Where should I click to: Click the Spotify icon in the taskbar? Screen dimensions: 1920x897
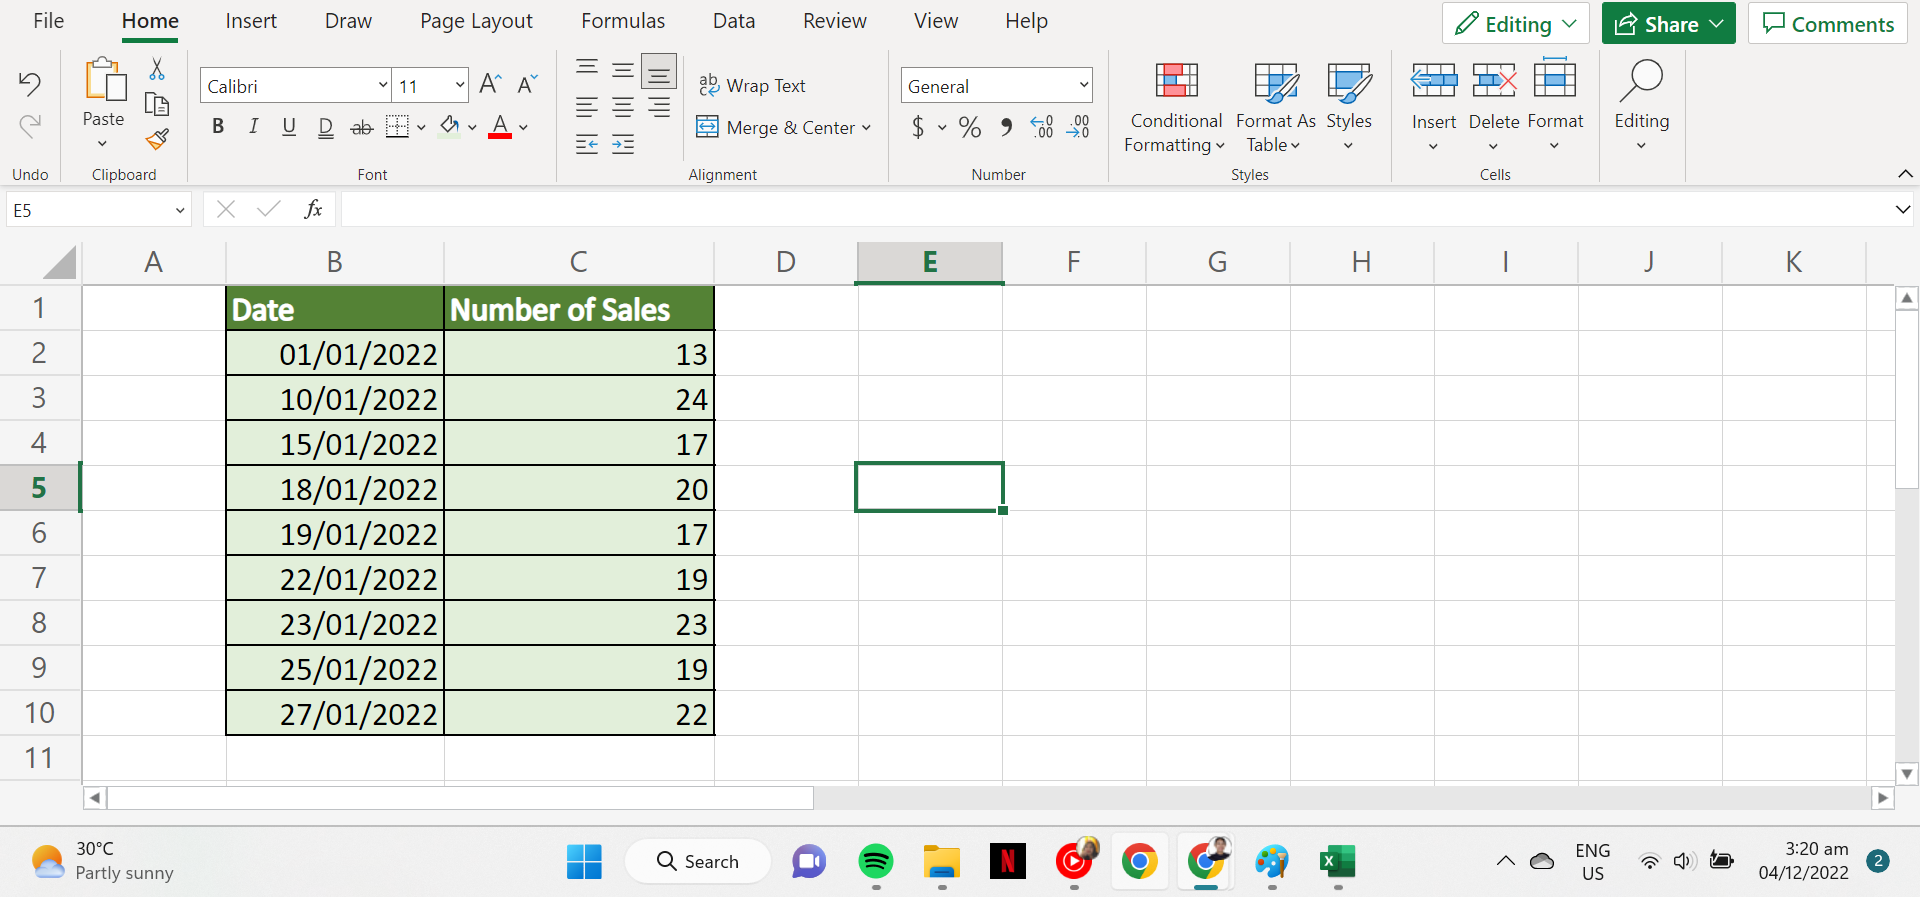pyautogui.click(x=876, y=861)
